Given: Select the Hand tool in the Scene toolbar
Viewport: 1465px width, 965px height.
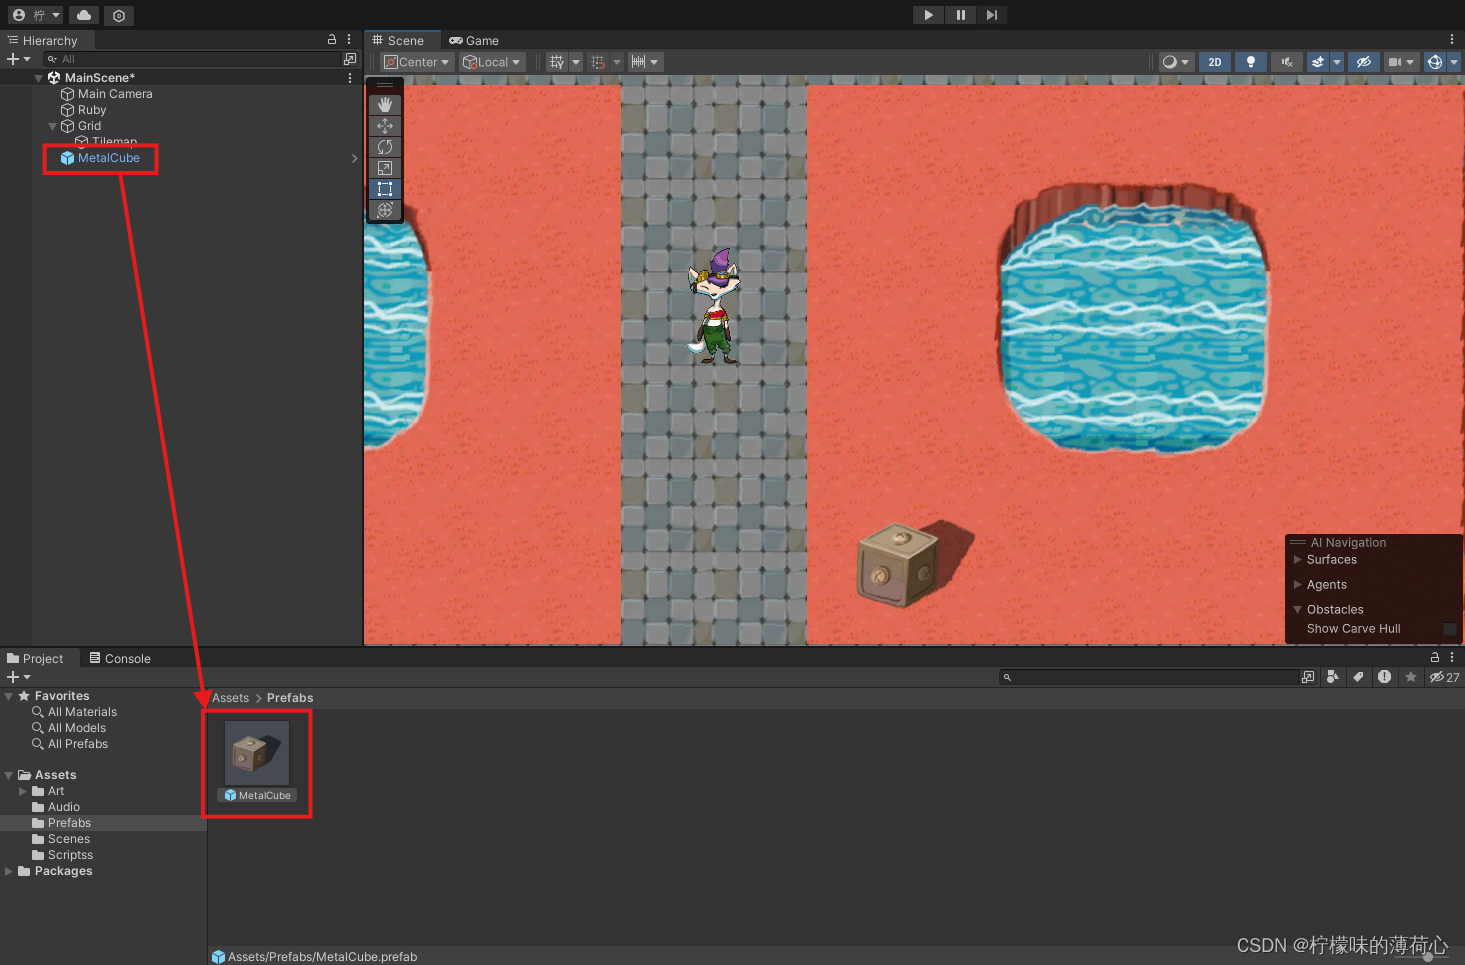Looking at the screenshot, I should pyautogui.click(x=385, y=104).
